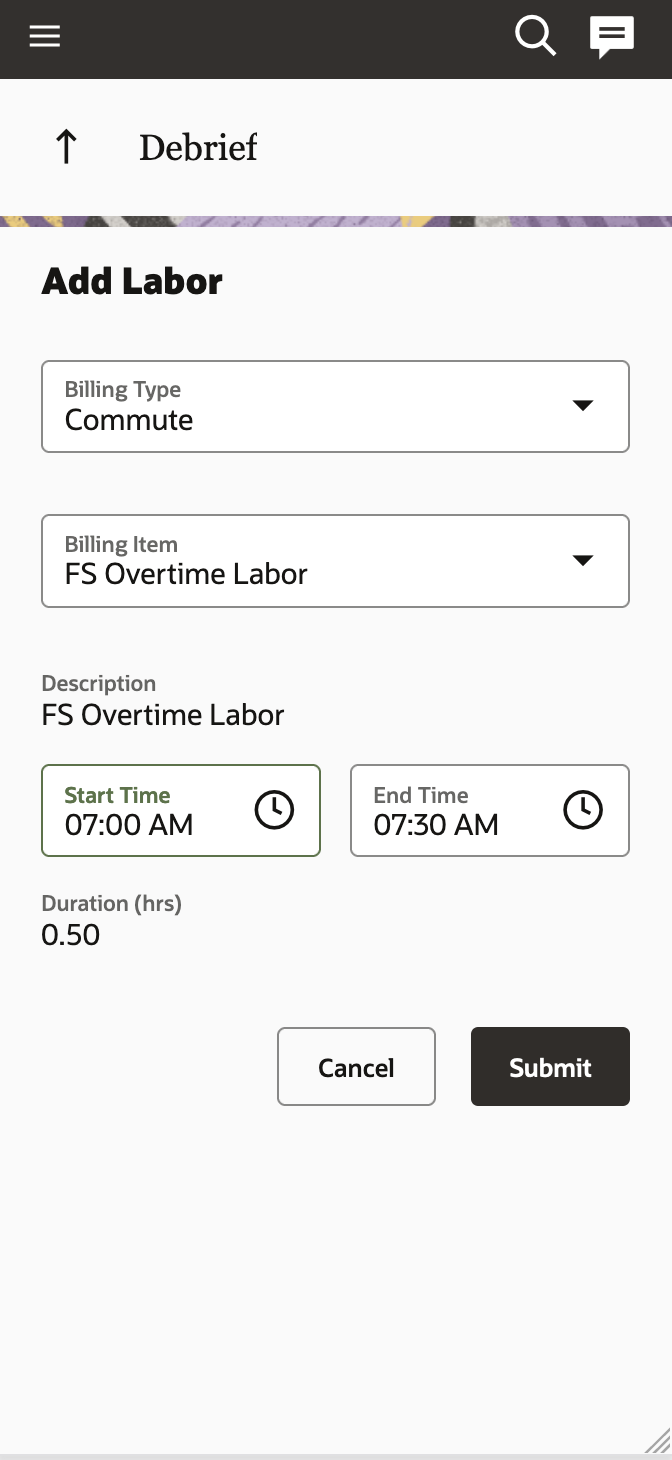
Task: Grab the bottom-right resize handle
Action: (657, 1440)
